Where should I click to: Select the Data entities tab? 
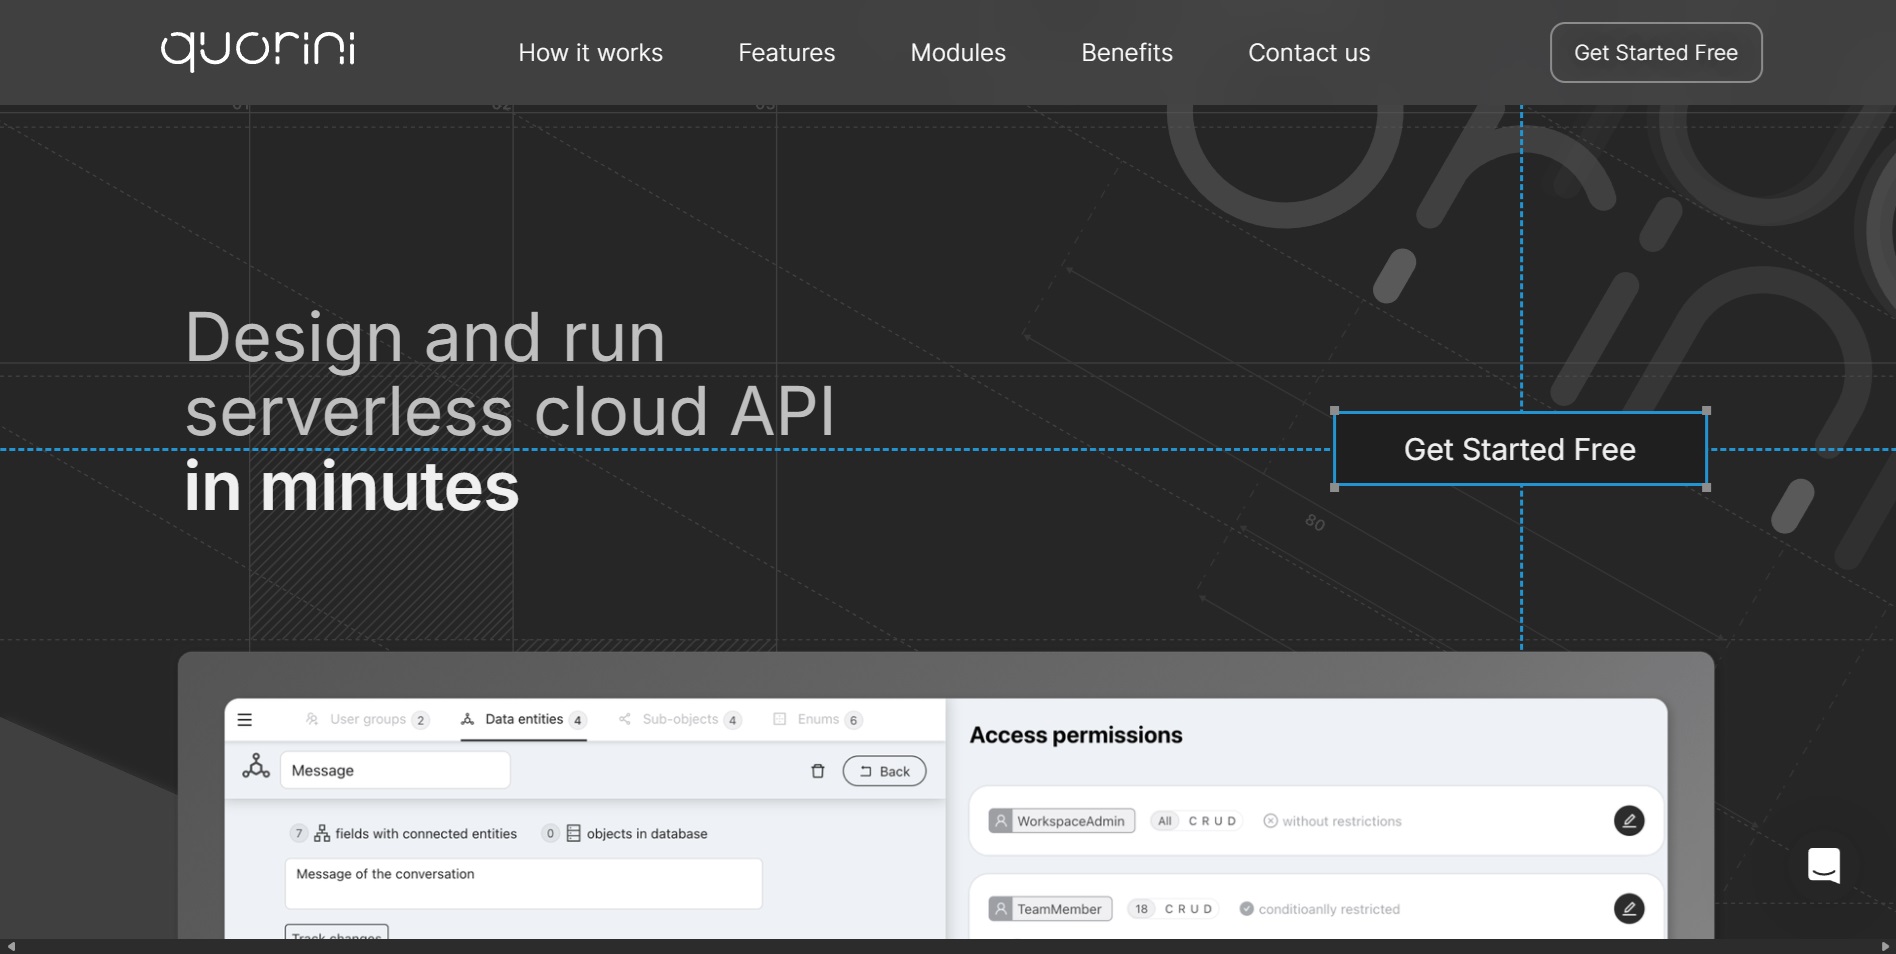coord(523,719)
